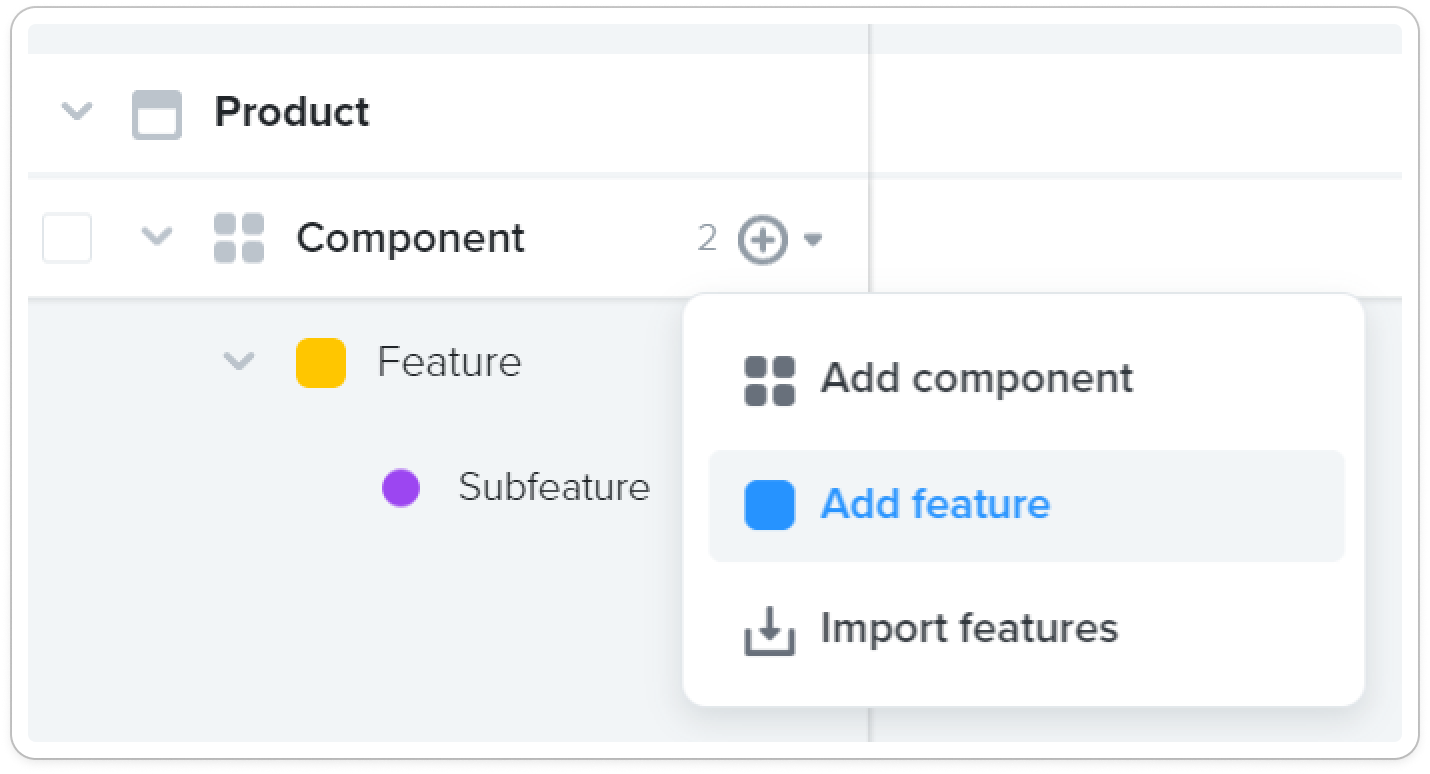Click the Product window icon
This screenshot has width=1430, height=774.
click(x=157, y=114)
